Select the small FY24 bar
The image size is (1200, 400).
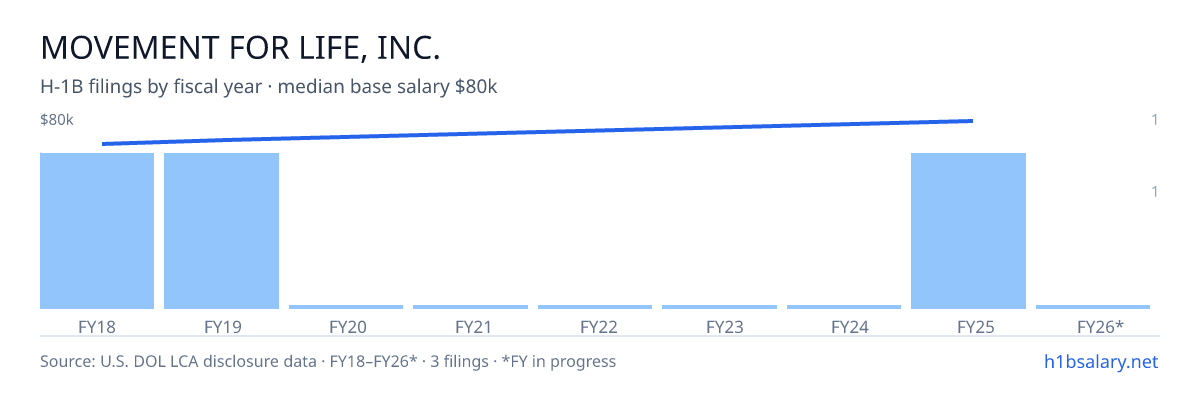tap(844, 307)
